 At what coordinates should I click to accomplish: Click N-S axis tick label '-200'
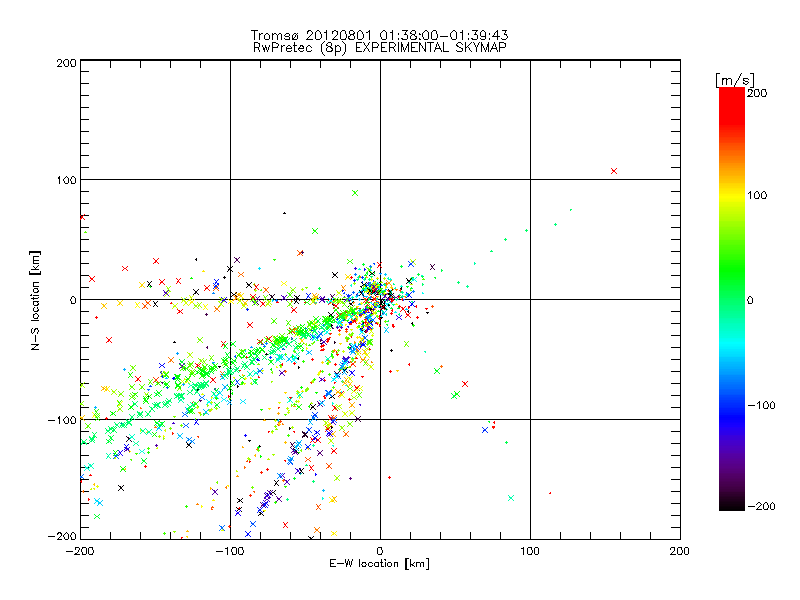(62, 536)
